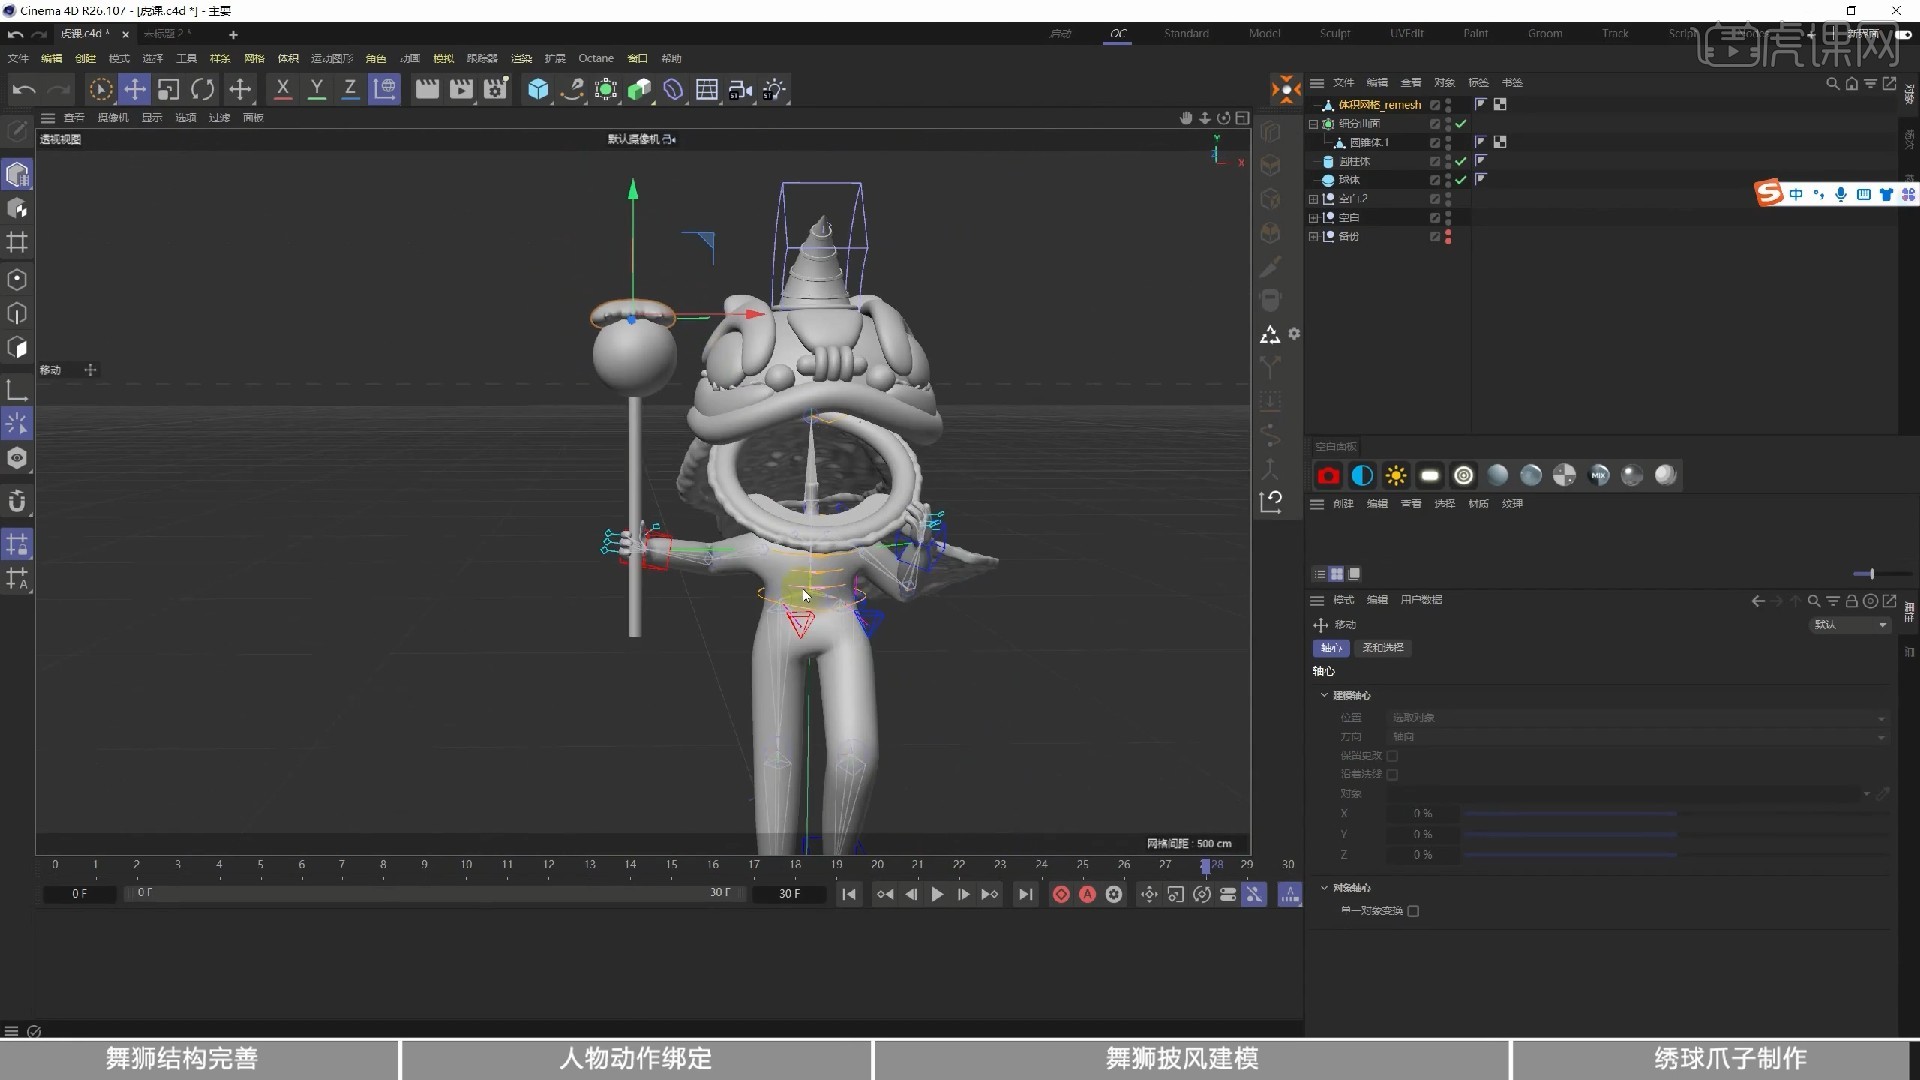The image size is (1920, 1080).
Task: Open the 默认 dropdown in attributes panel
Action: tap(1851, 624)
